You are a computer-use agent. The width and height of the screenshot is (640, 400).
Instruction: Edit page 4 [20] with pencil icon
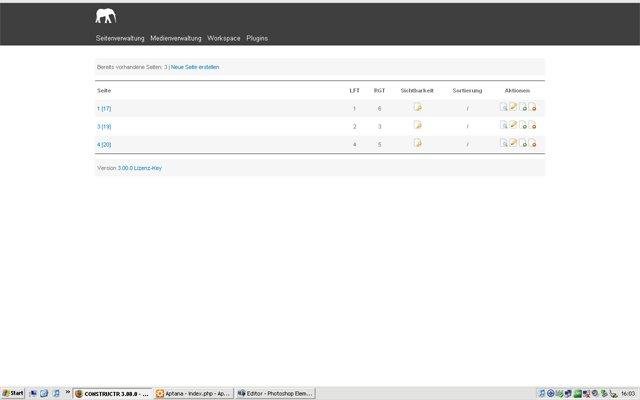(513, 143)
